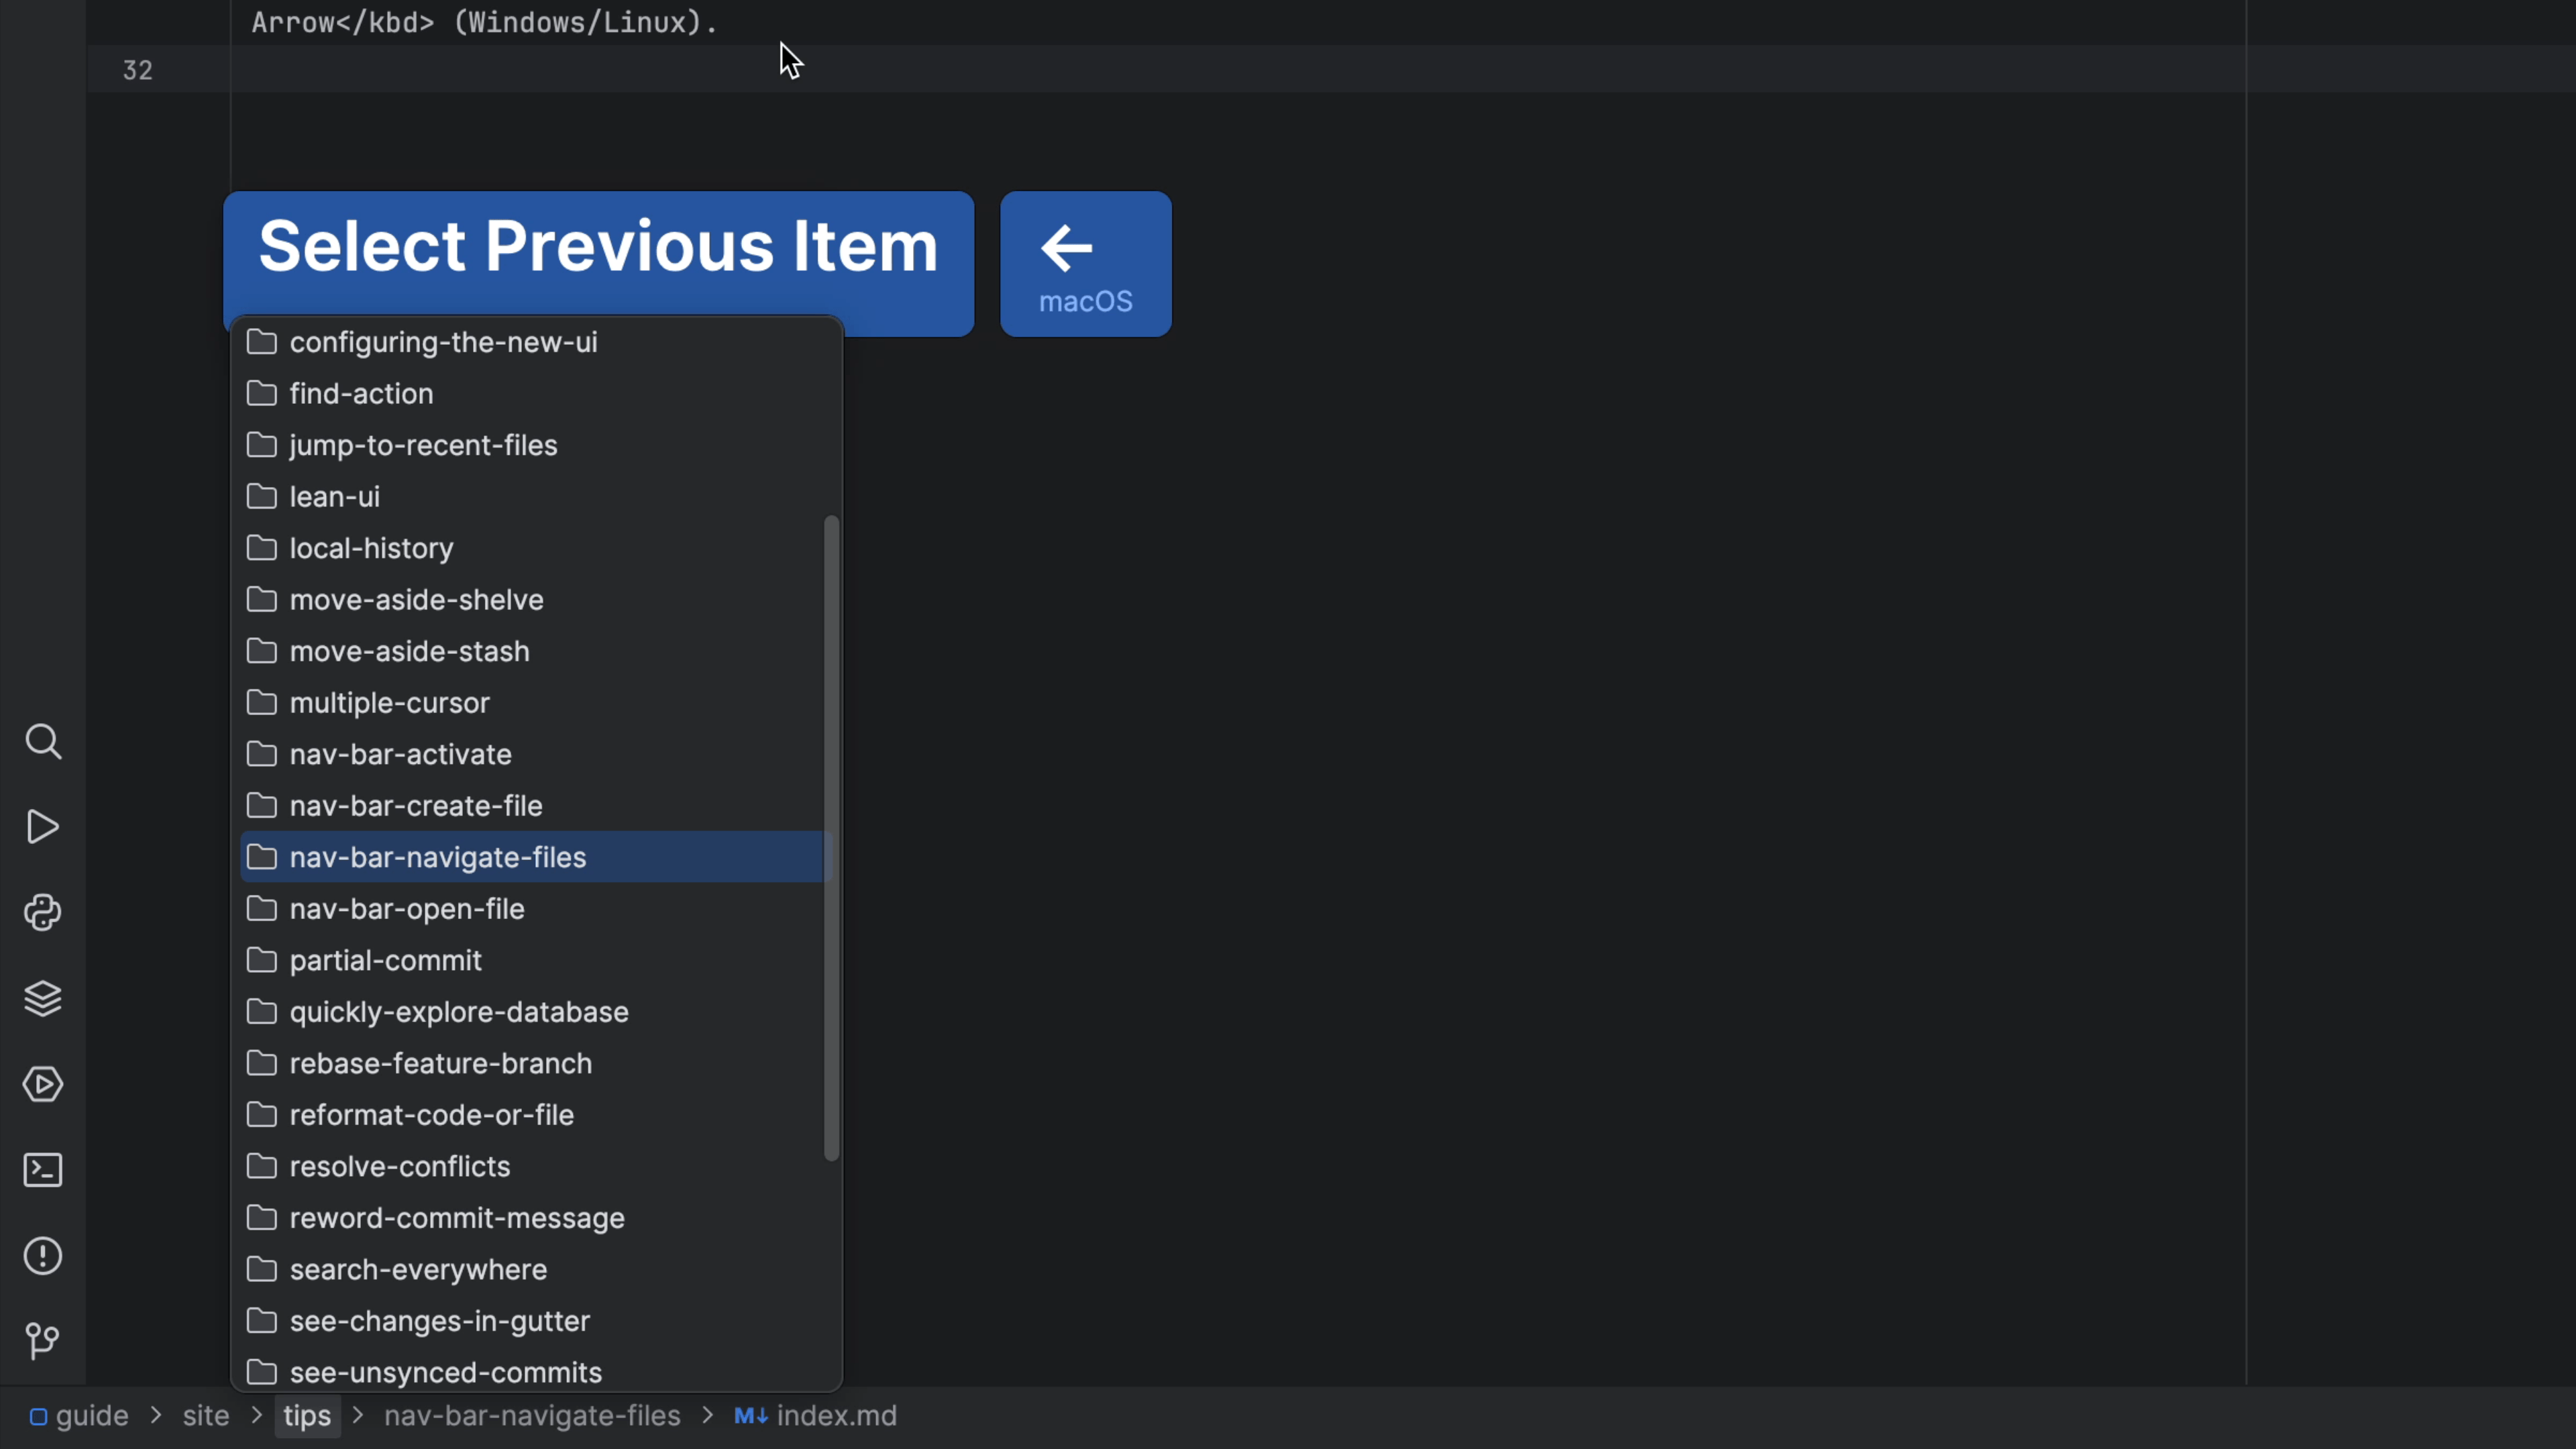Image resolution: width=2576 pixels, height=1449 pixels.
Task: Open the Python Packages layers icon
Action: click(43, 998)
